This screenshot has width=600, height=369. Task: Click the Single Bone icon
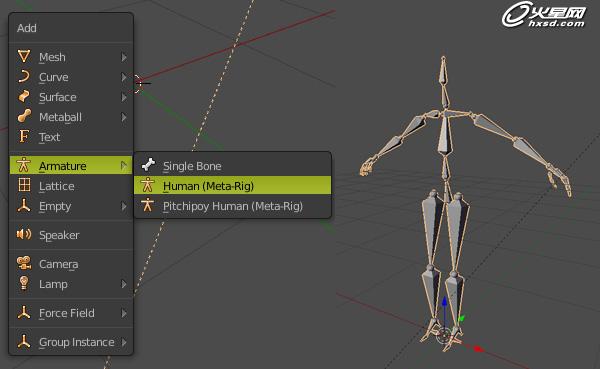(148, 165)
